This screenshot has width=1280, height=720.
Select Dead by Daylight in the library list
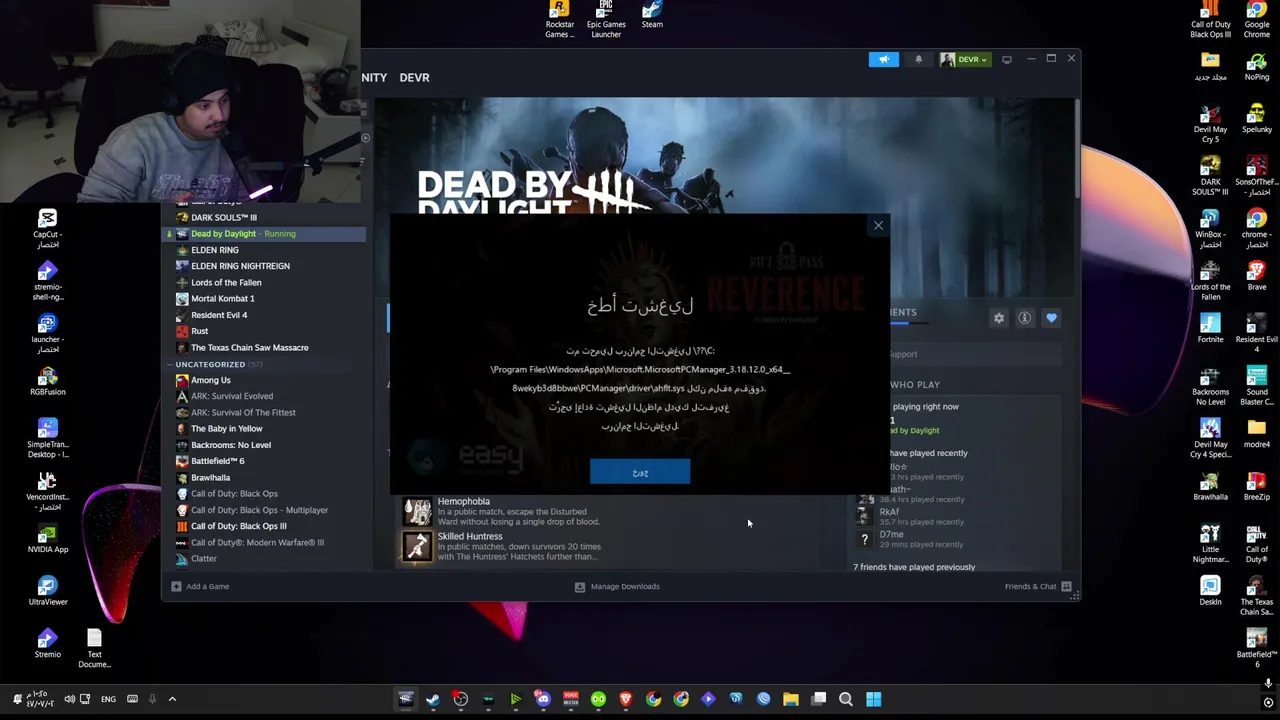265,233
